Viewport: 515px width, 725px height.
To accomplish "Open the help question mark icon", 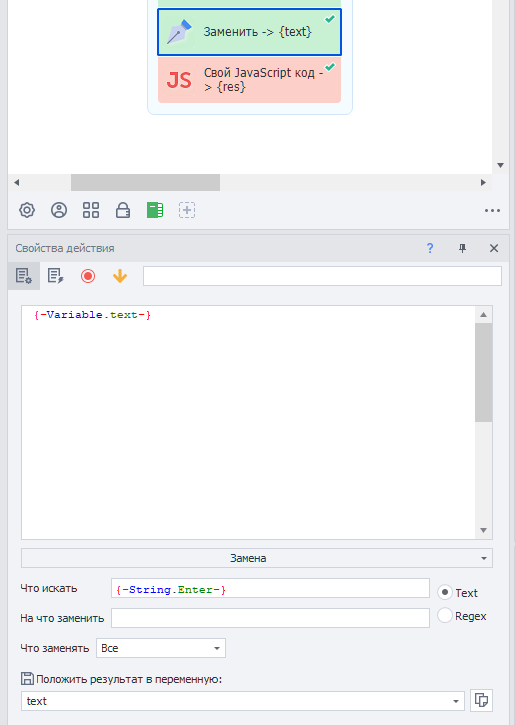I will 430,248.
